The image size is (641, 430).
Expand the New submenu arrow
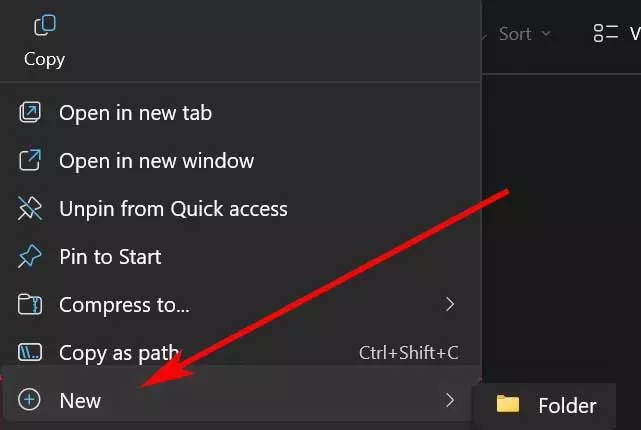[450, 400]
